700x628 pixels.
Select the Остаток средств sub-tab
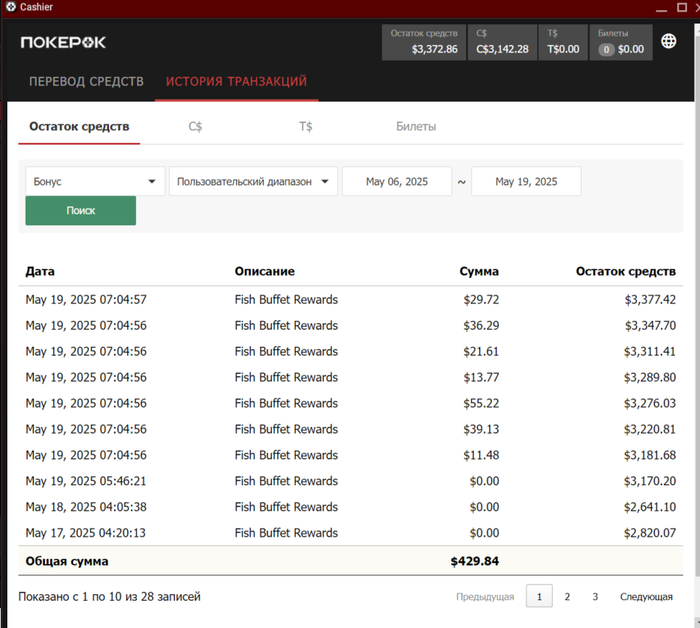[79, 126]
